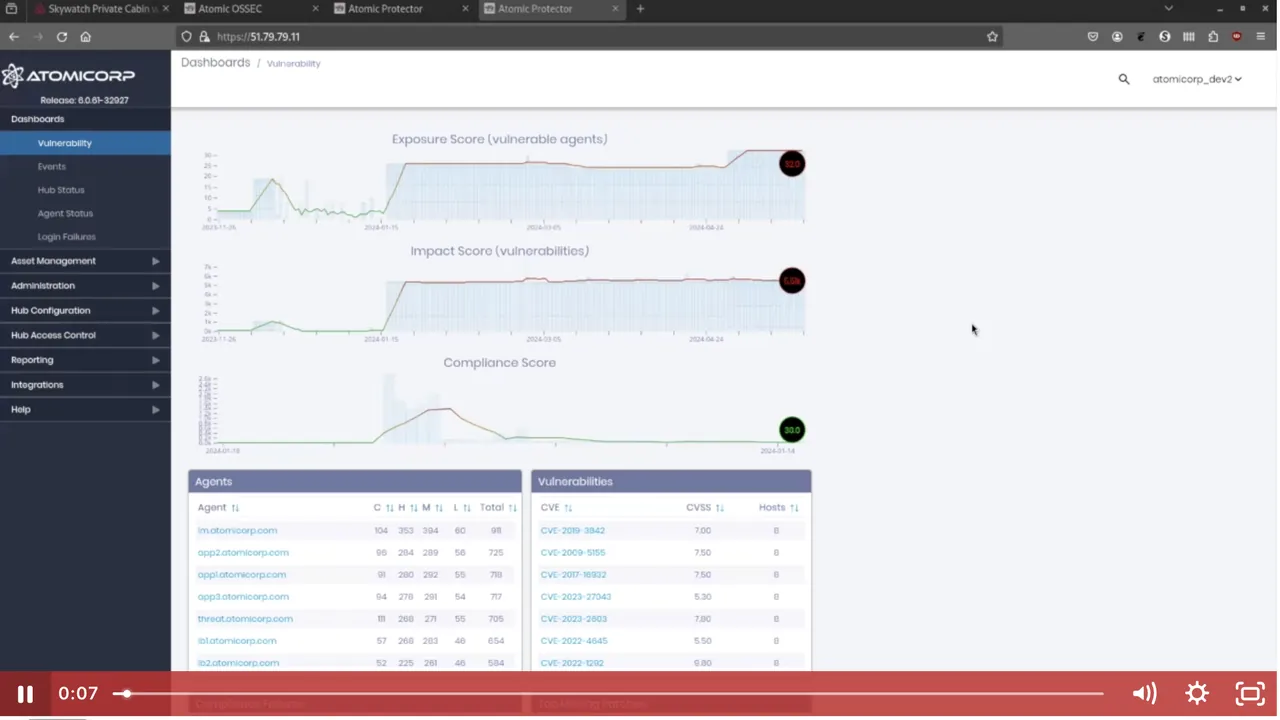Expand the Asset Management menu
This screenshot has width=1280, height=720.
point(85,261)
